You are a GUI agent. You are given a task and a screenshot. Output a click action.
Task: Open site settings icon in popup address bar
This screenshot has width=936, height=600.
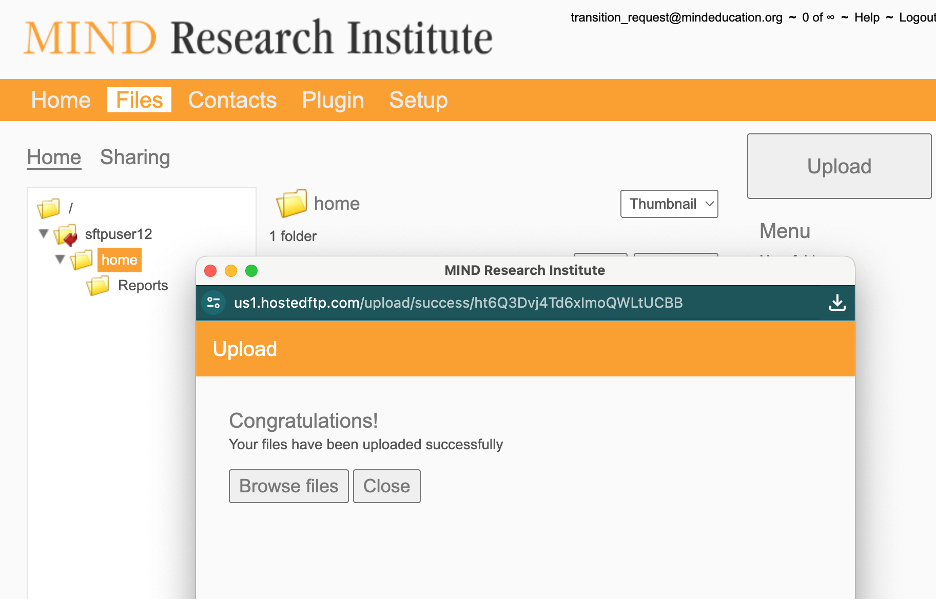pos(214,303)
